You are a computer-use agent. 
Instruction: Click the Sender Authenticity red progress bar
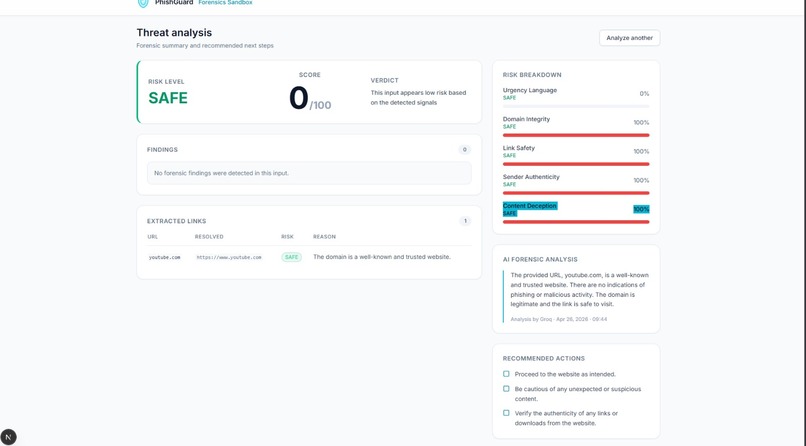coord(576,193)
